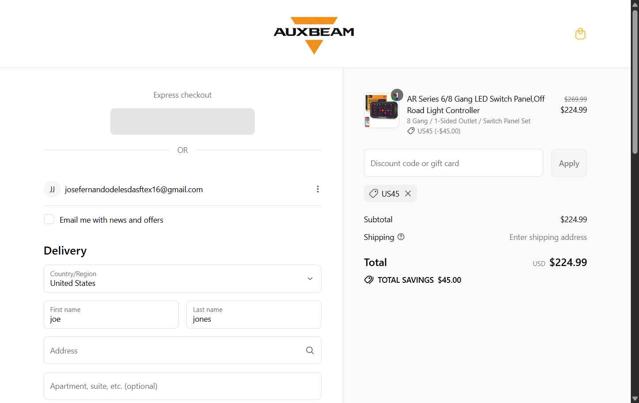Click the switch panel product thumbnail
This screenshot has height=403, width=639.
pos(381,110)
